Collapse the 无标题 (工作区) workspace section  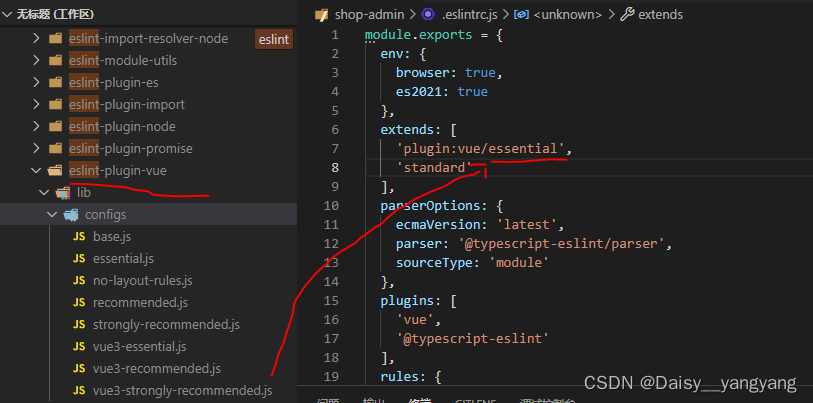click(7, 15)
